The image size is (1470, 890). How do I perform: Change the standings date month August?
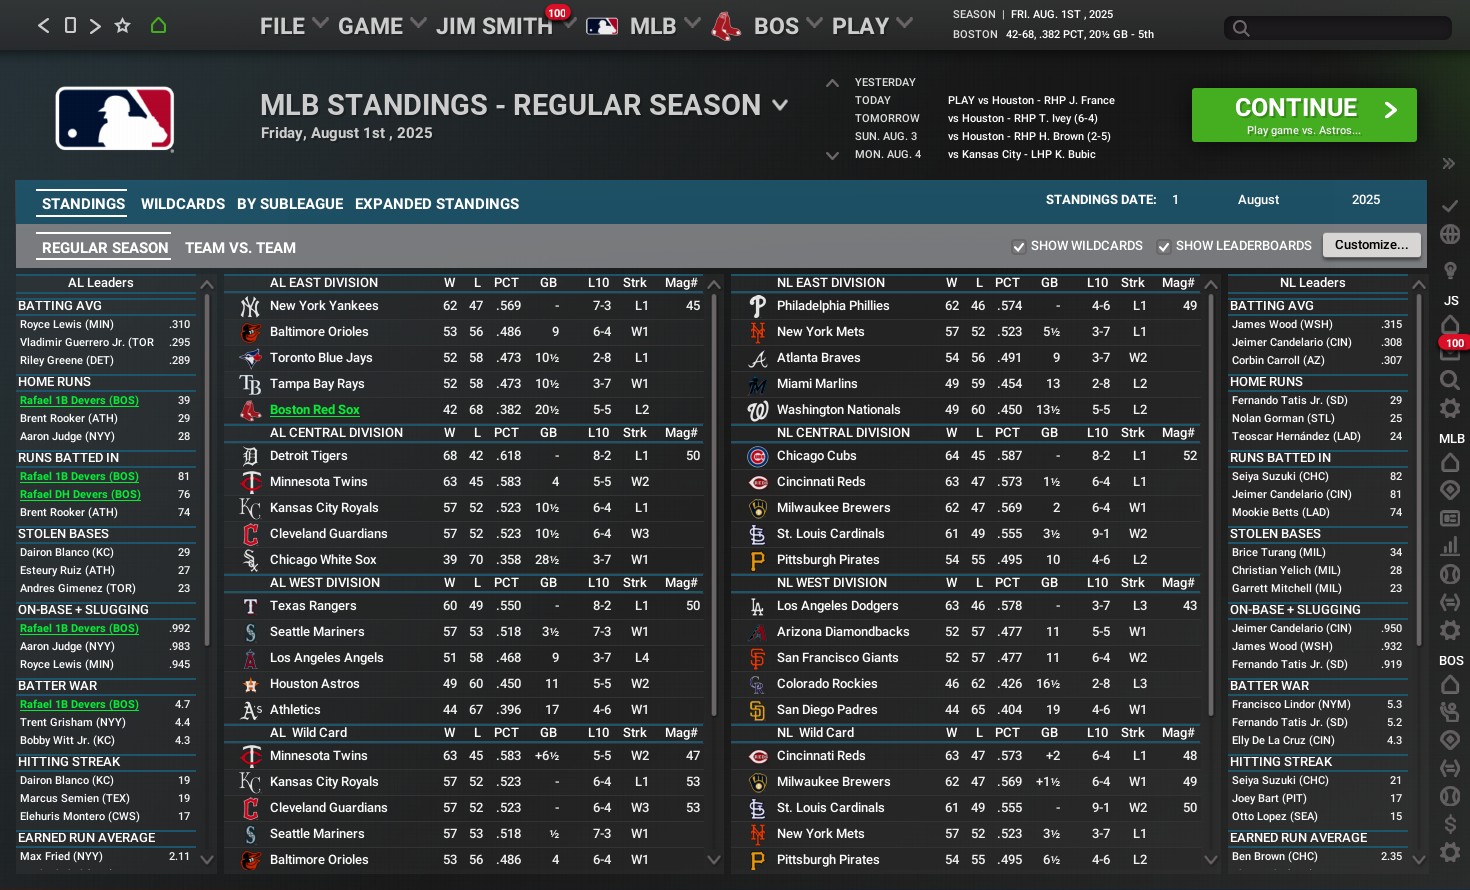click(x=1258, y=200)
